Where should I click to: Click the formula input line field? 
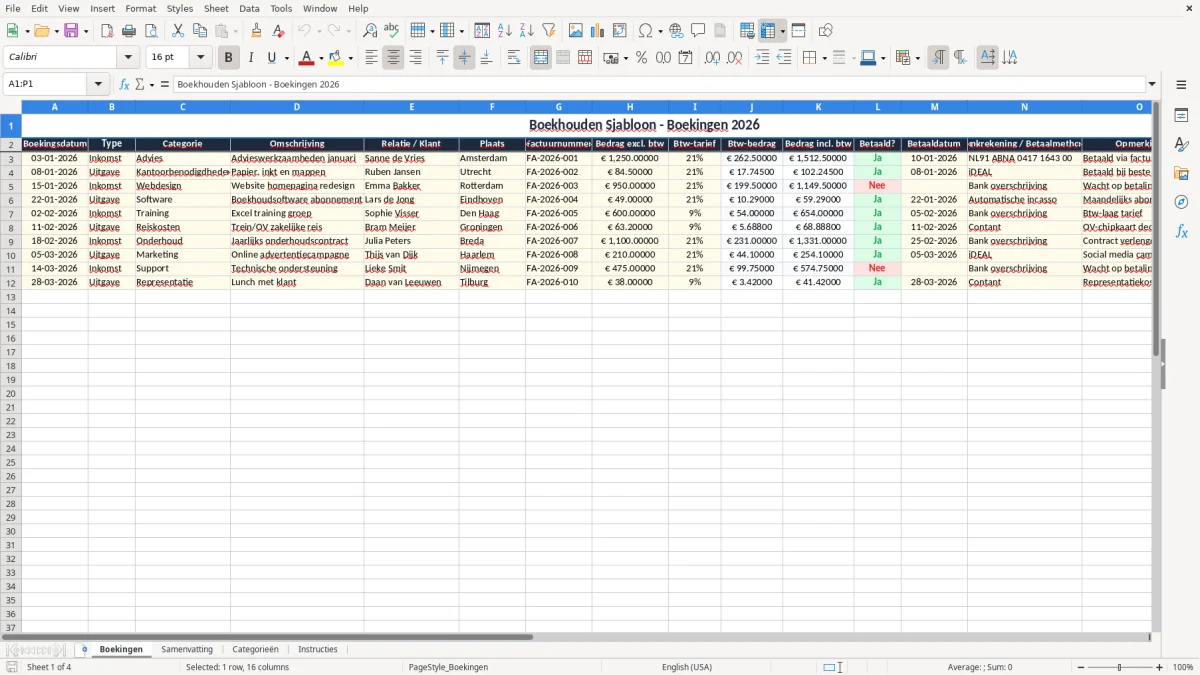coord(659,84)
